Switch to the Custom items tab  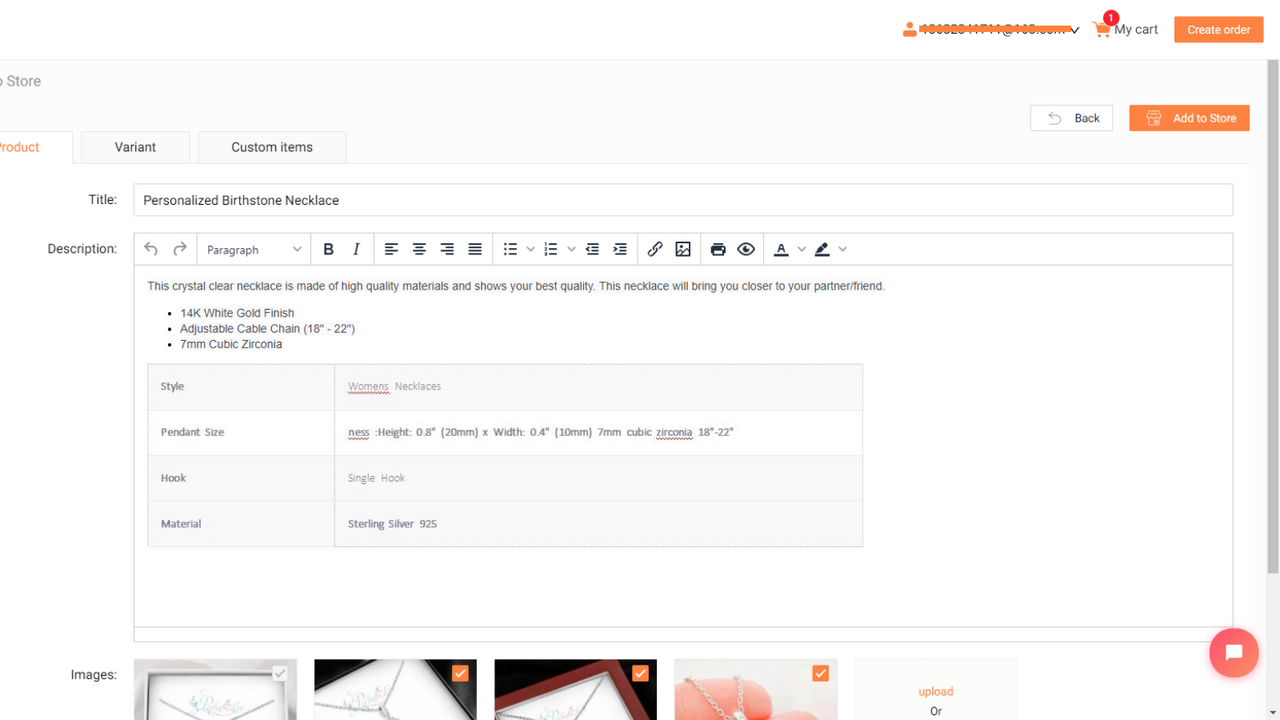pos(272,147)
